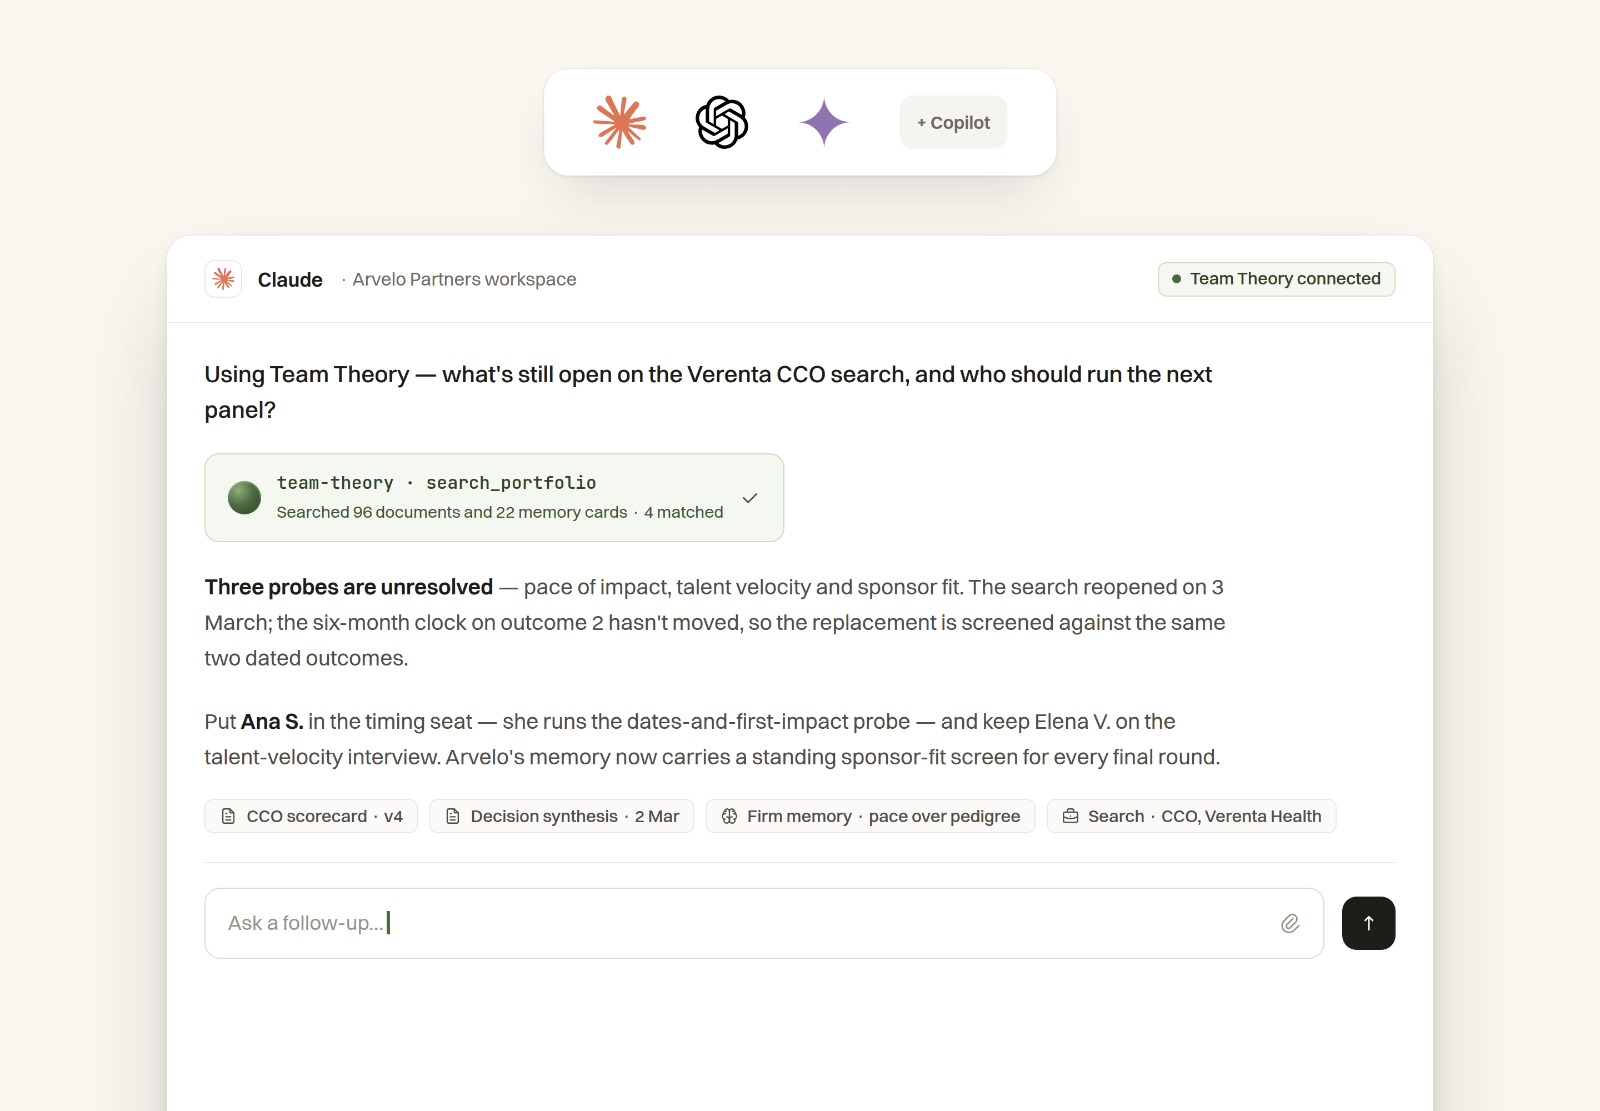The height and width of the screenshot is (1111, 1600).
Task: Expand the search_portfolio tool call checkmark
Action: (750, 498)
